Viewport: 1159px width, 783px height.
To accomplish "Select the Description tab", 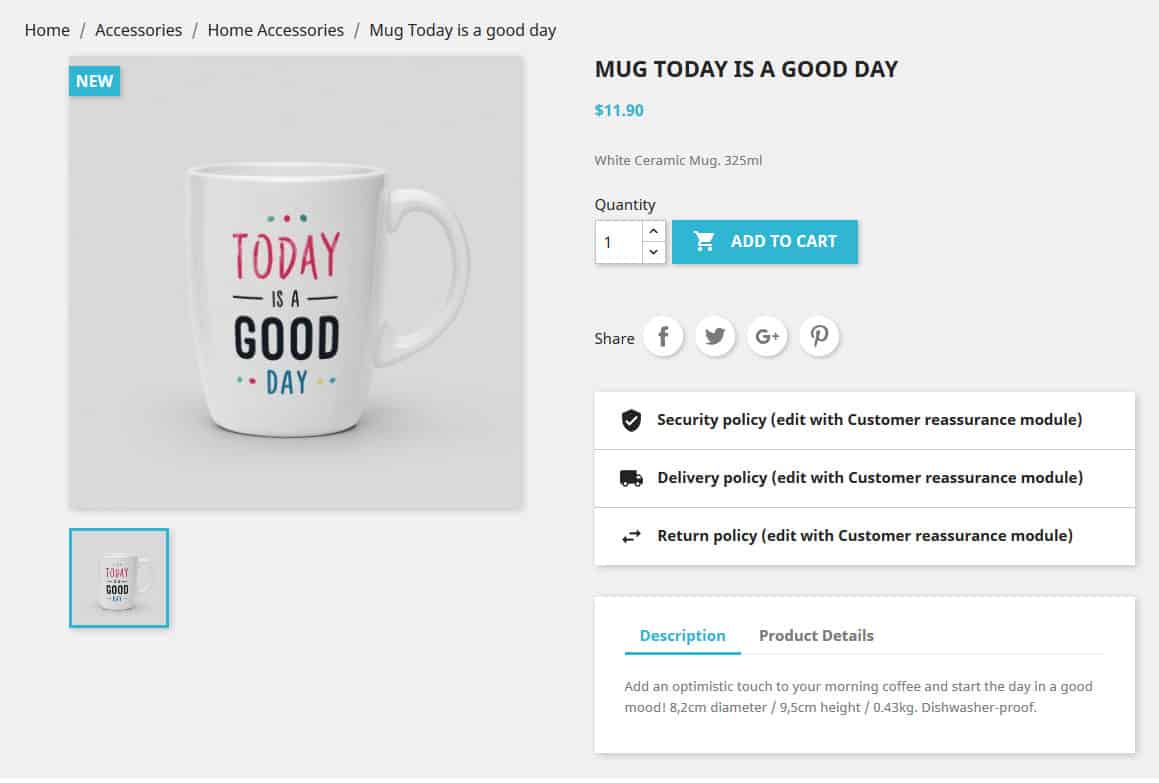I will pos(682,636).
